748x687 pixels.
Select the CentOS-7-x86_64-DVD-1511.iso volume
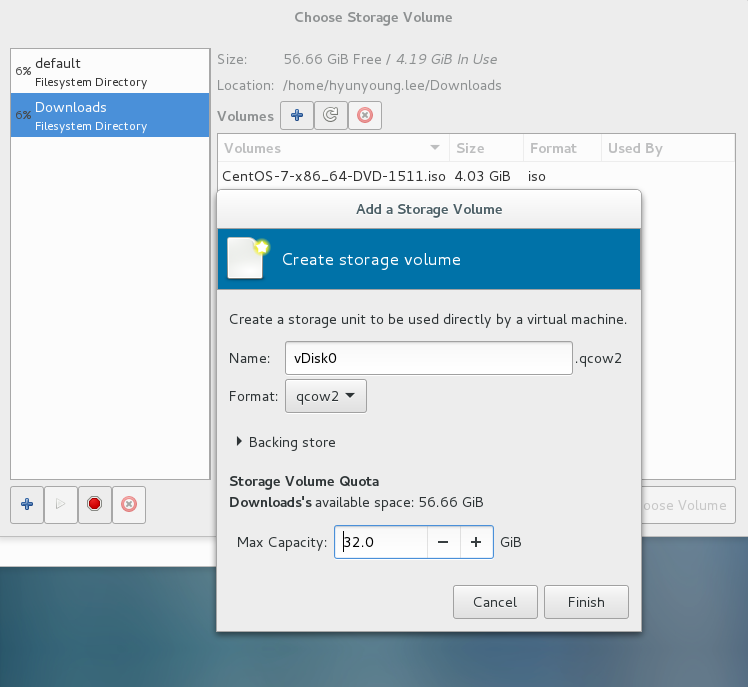pos(333,177)
